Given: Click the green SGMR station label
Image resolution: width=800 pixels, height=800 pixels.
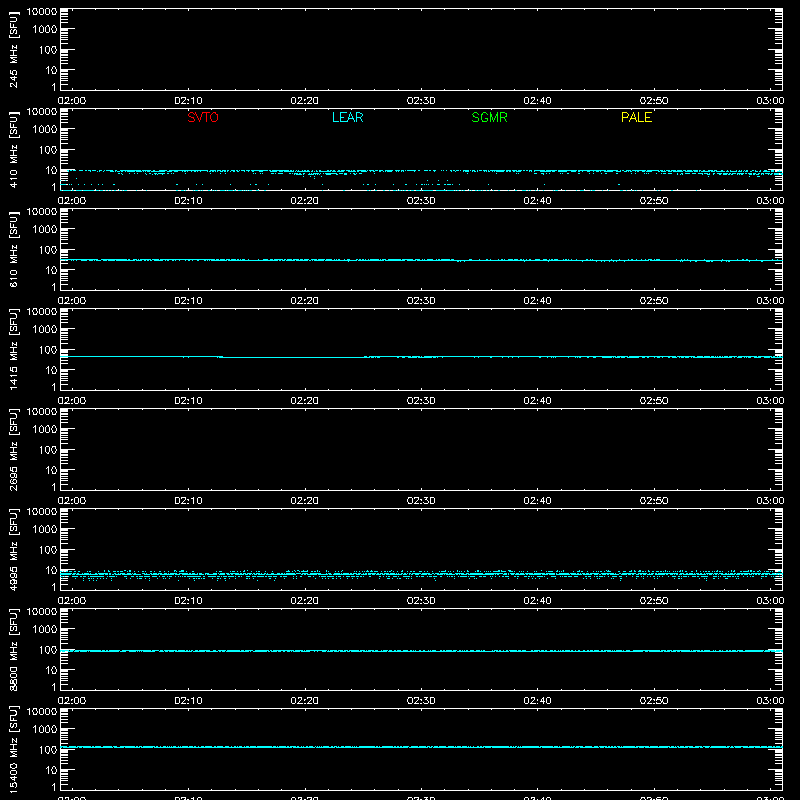Looking at the screenshot, I should [489, 117].
